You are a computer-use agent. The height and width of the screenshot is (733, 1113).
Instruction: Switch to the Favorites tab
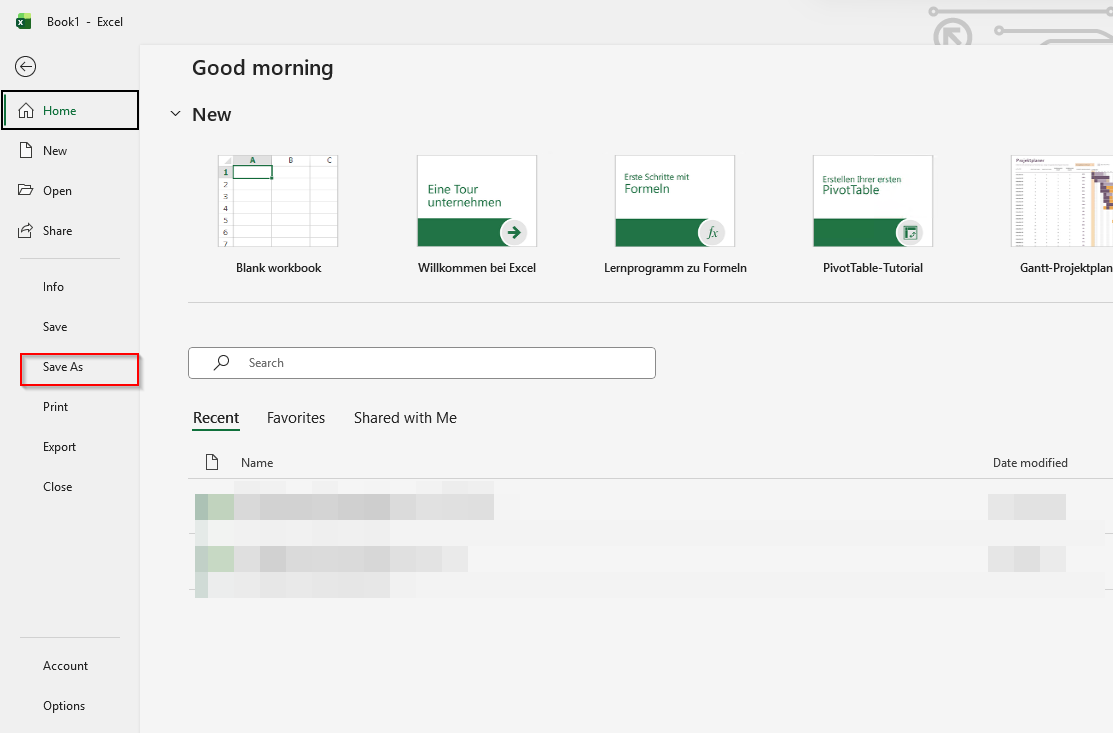tap(296, 418)
